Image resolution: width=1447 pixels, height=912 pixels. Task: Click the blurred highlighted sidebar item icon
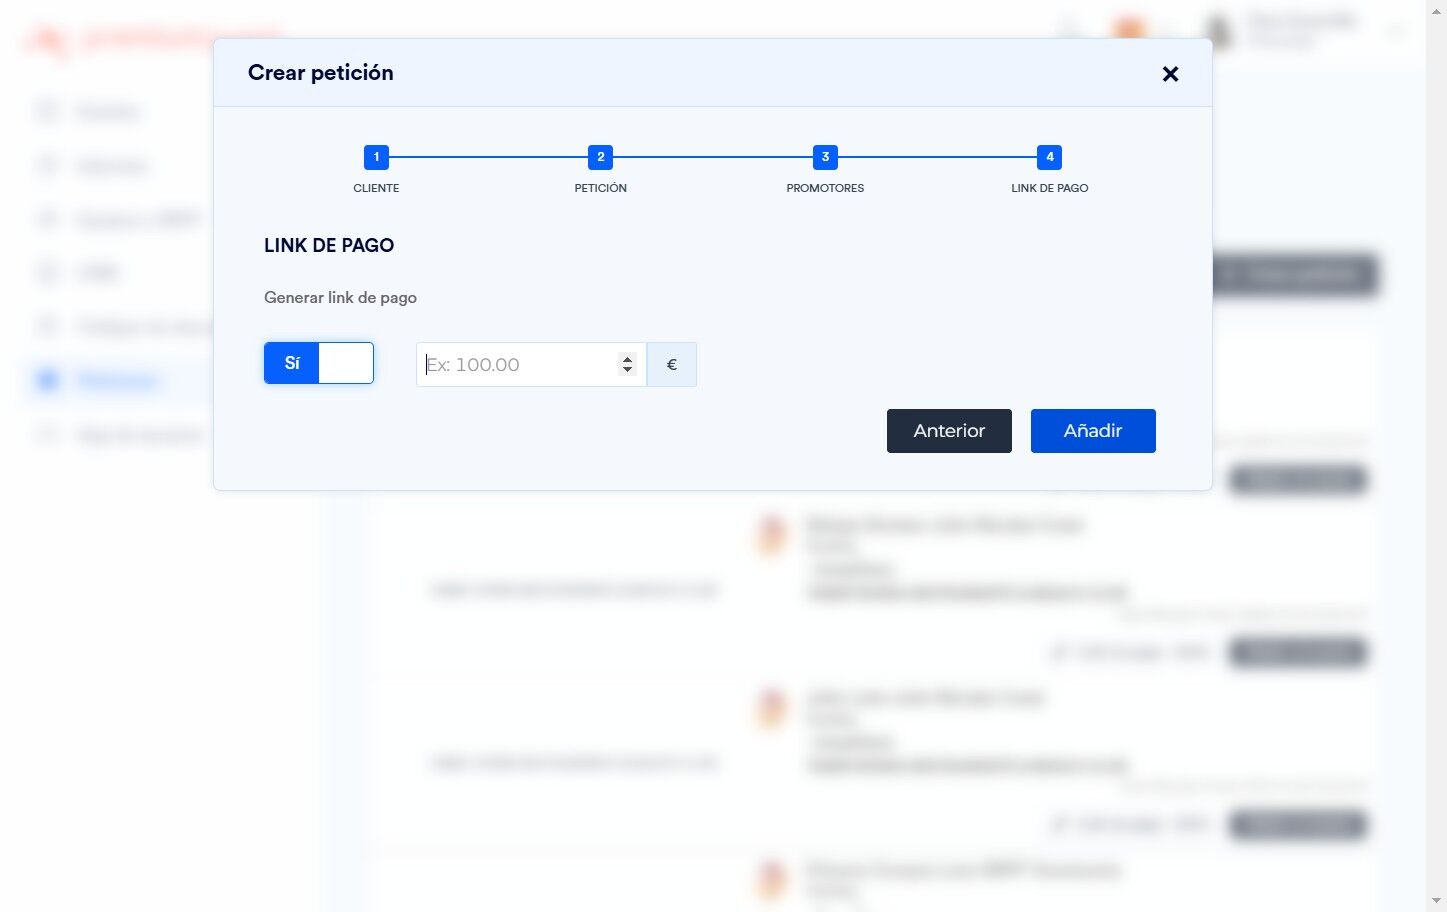[47, 380]
